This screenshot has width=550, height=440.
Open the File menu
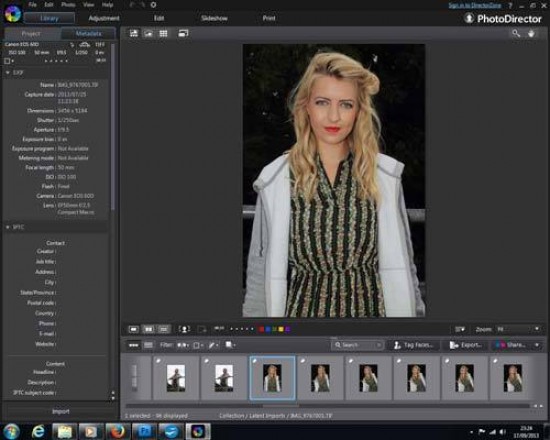pos(32,5)
